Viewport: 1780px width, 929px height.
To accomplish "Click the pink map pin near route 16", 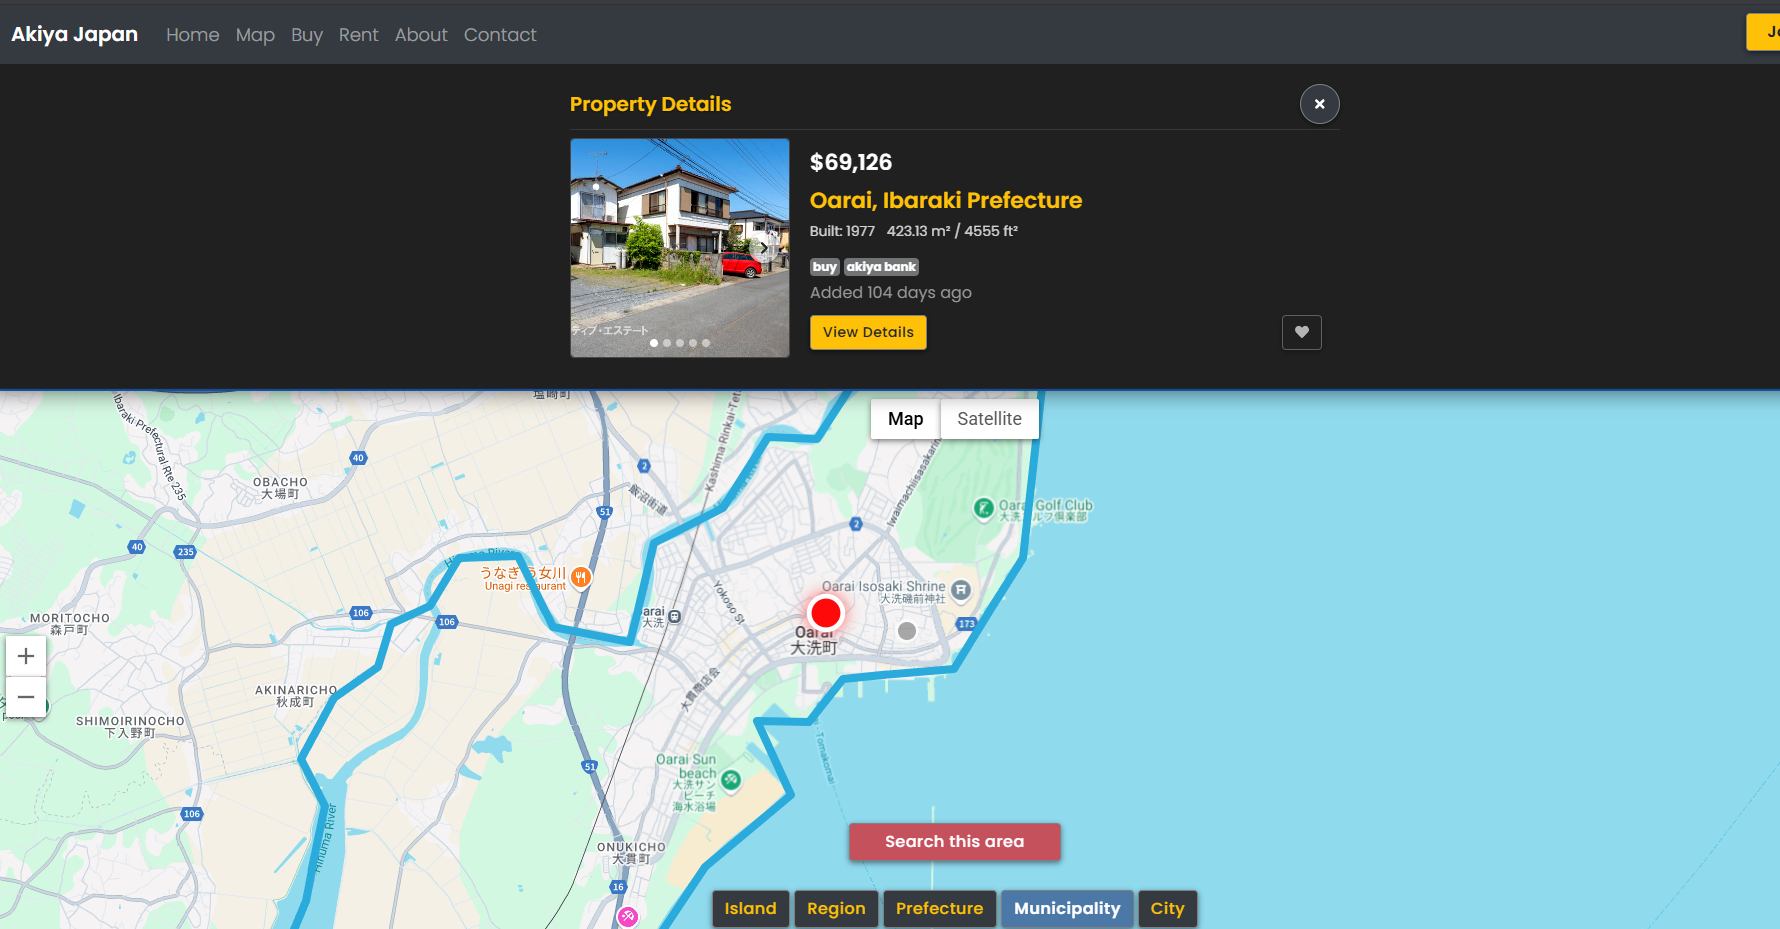I will (627, 916).
